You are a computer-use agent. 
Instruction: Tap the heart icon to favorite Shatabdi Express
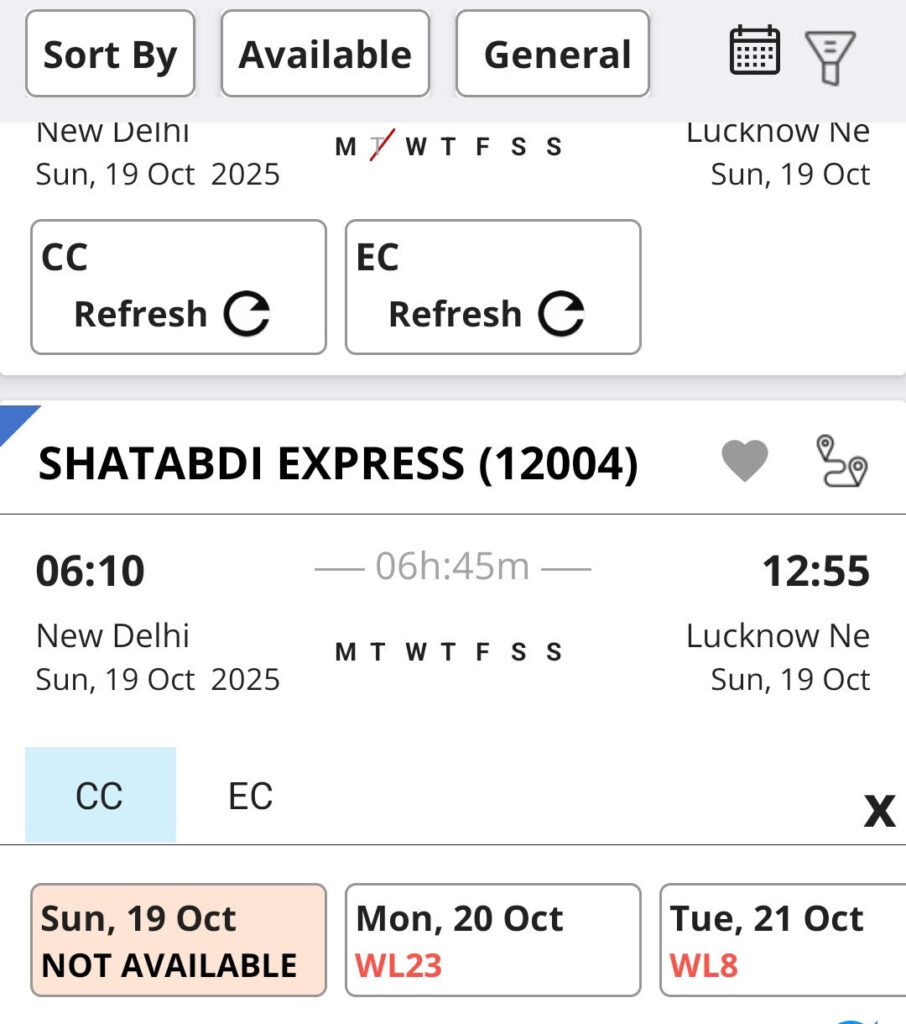point(745,462)
